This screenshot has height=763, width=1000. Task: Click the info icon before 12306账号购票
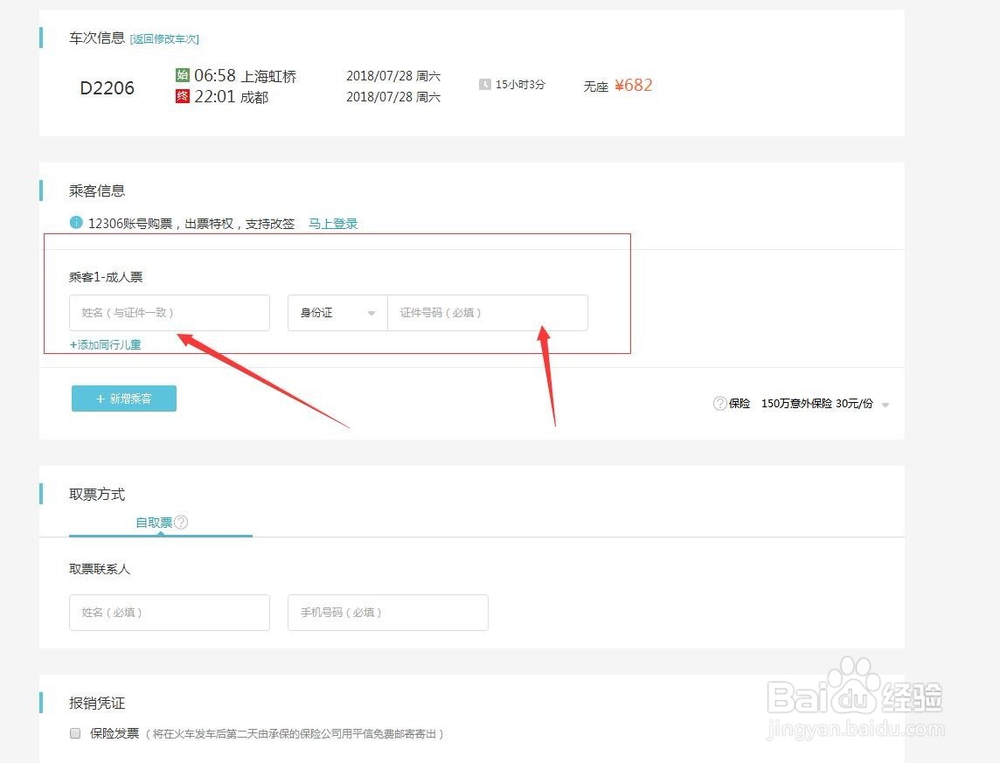[x=77, y=224]
